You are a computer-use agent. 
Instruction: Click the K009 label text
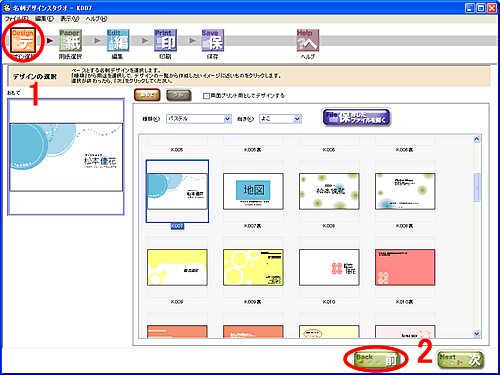[177, 302]
